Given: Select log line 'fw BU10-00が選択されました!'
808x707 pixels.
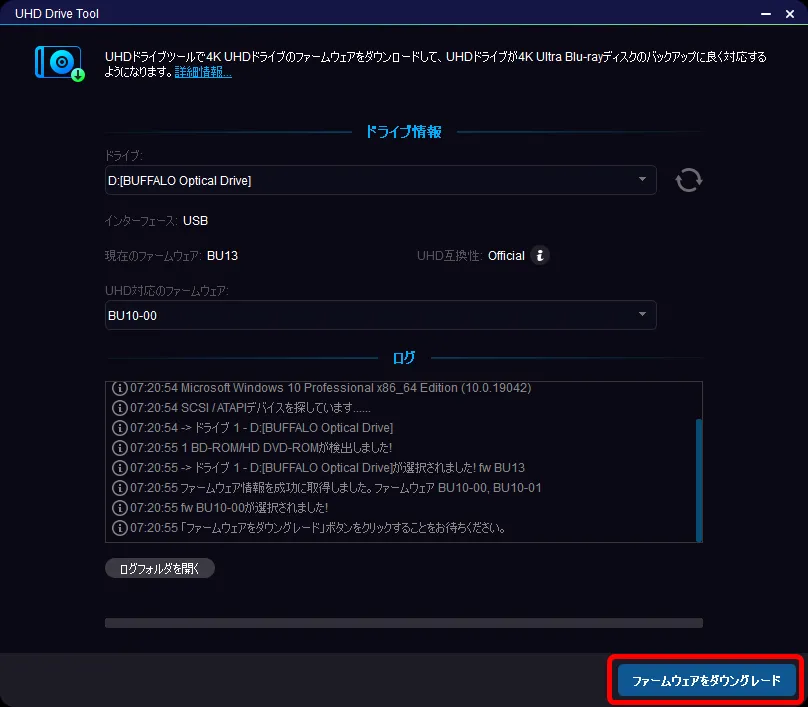Looking at the screenshot, I should (x=229, y=508).
